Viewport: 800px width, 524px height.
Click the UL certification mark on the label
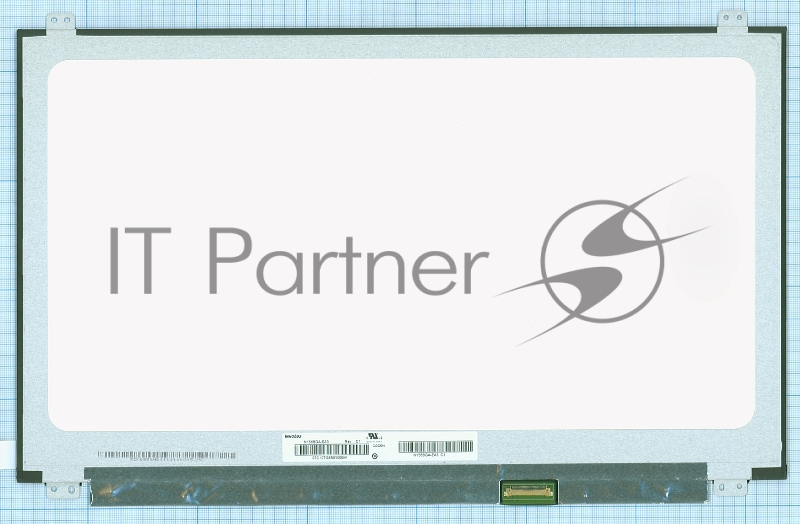coord(373,438)
